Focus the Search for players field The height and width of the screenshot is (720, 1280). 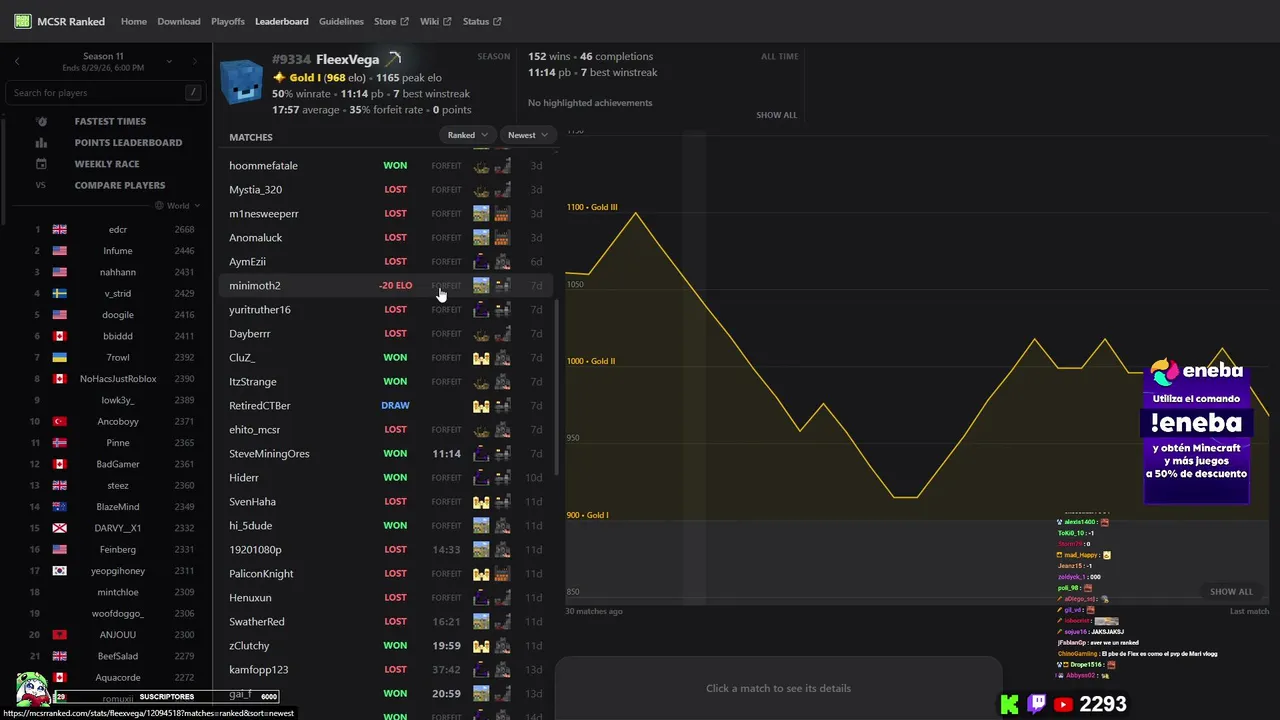(x=105, y=93)
